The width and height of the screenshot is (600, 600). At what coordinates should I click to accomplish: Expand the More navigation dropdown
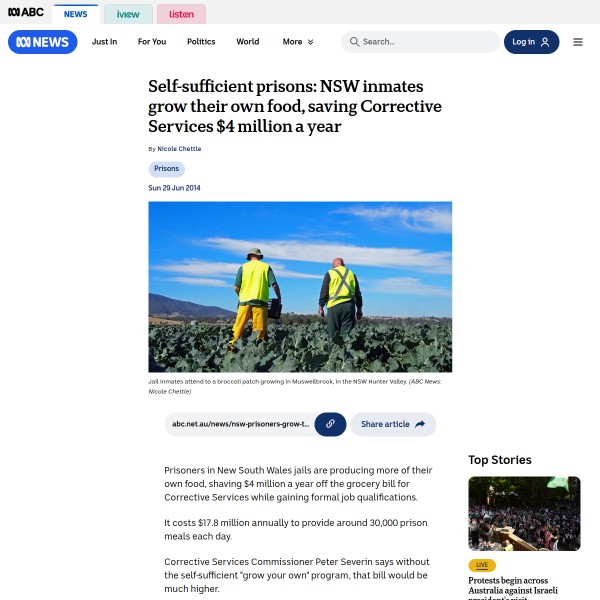pyautogui.click(x=298, y=42)
